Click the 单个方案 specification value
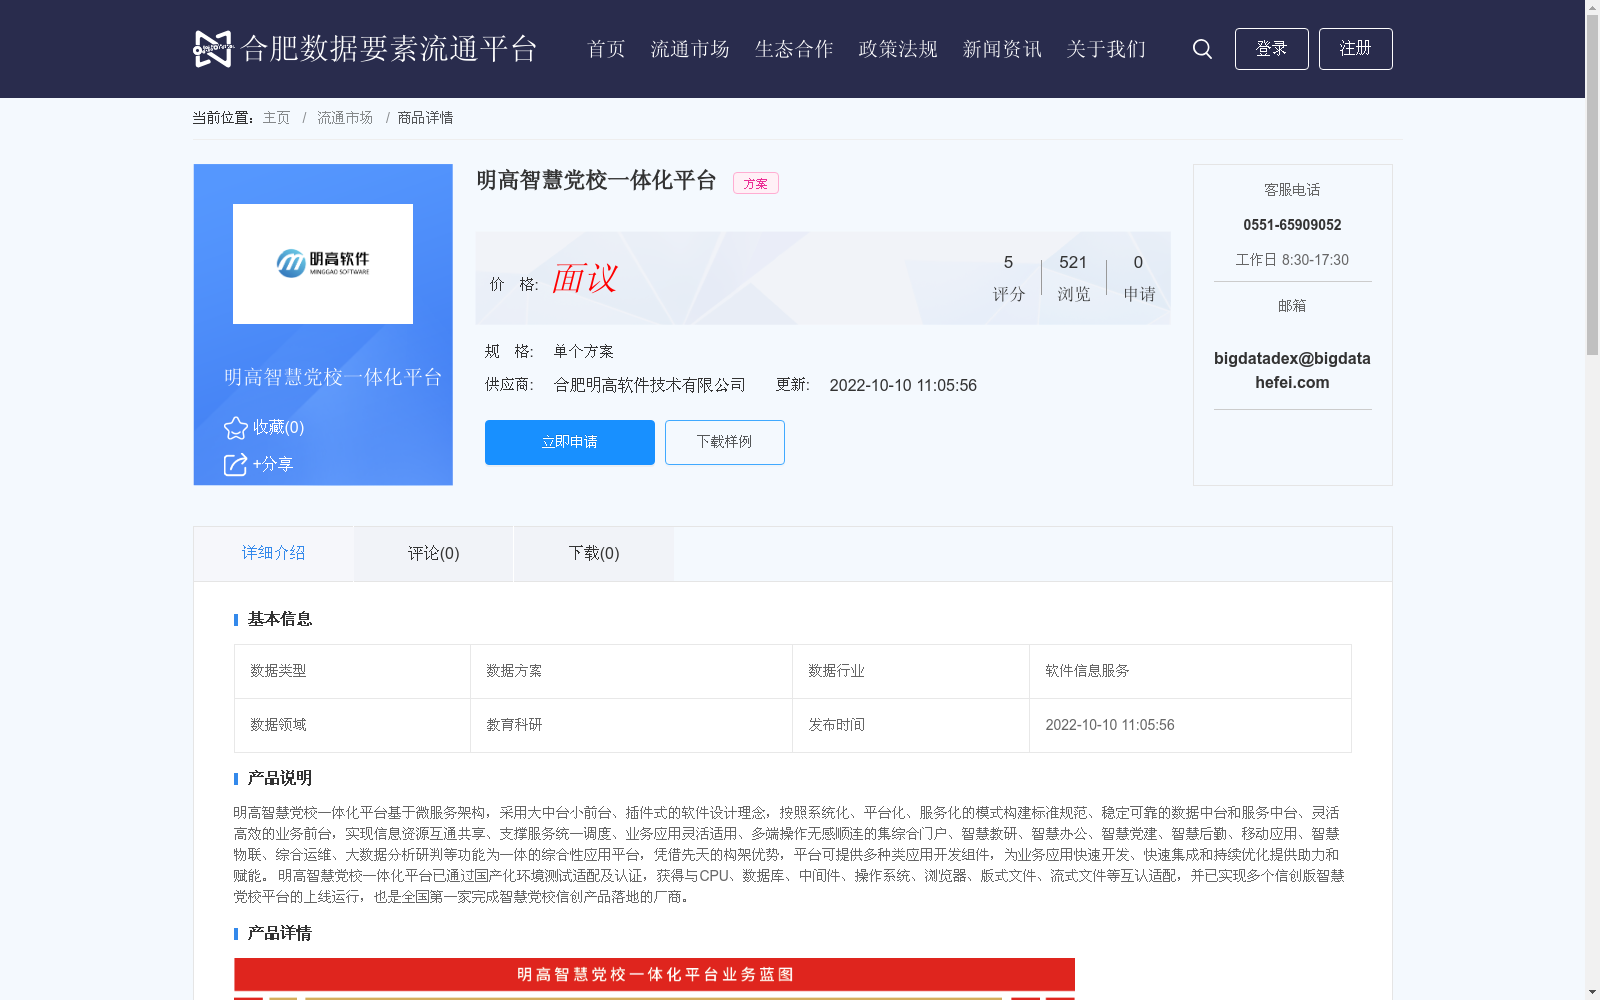1600x1000 pixels. [x=584, y=352]
